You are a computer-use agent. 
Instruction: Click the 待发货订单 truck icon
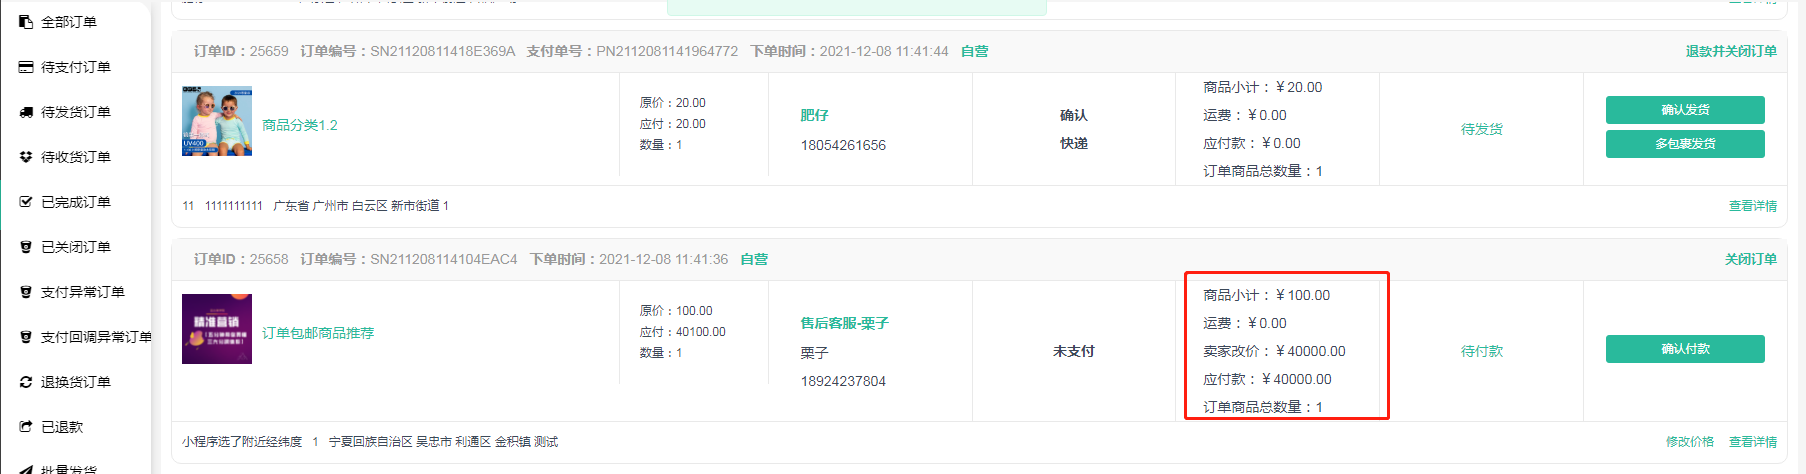[x=26, y=112]
